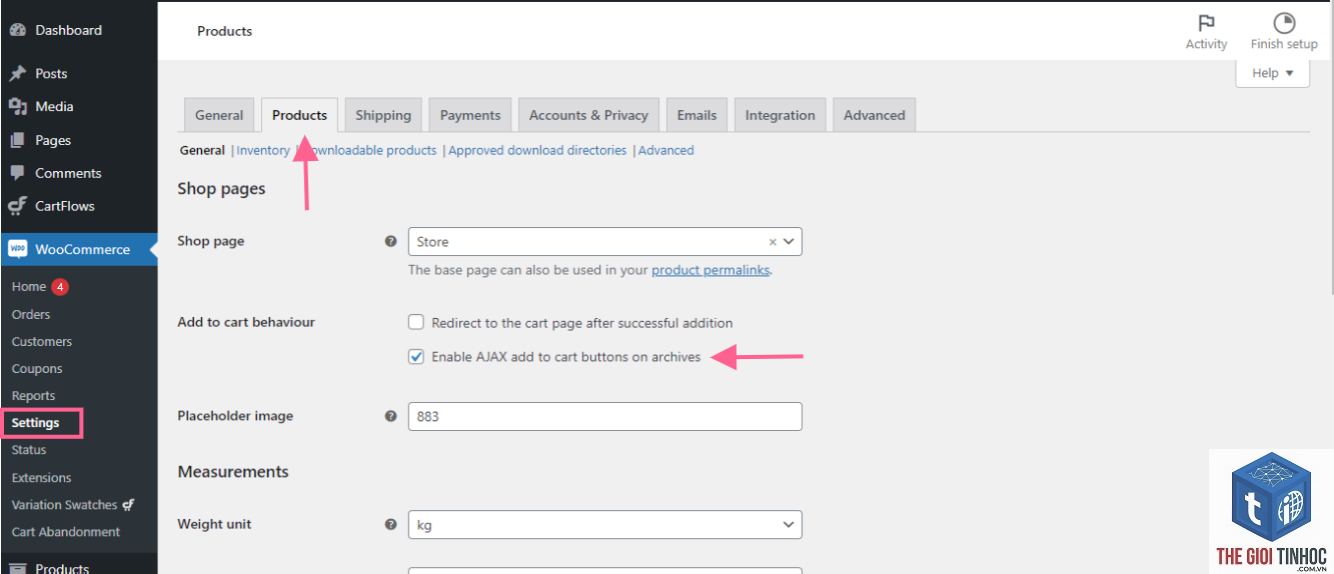Open Approved download directories link

(538, 150)
